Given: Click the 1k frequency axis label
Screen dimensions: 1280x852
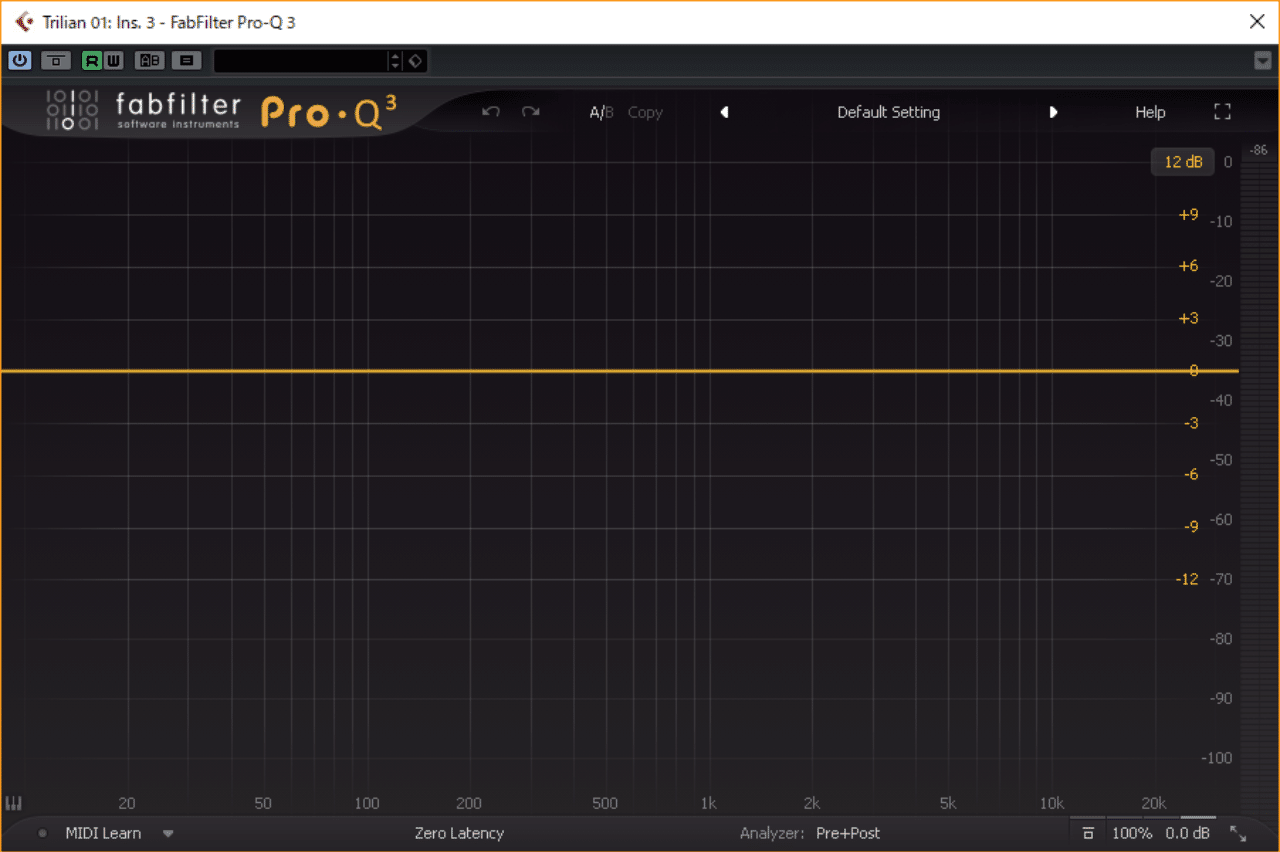Looking at the screenshot, I should (708, 803).
